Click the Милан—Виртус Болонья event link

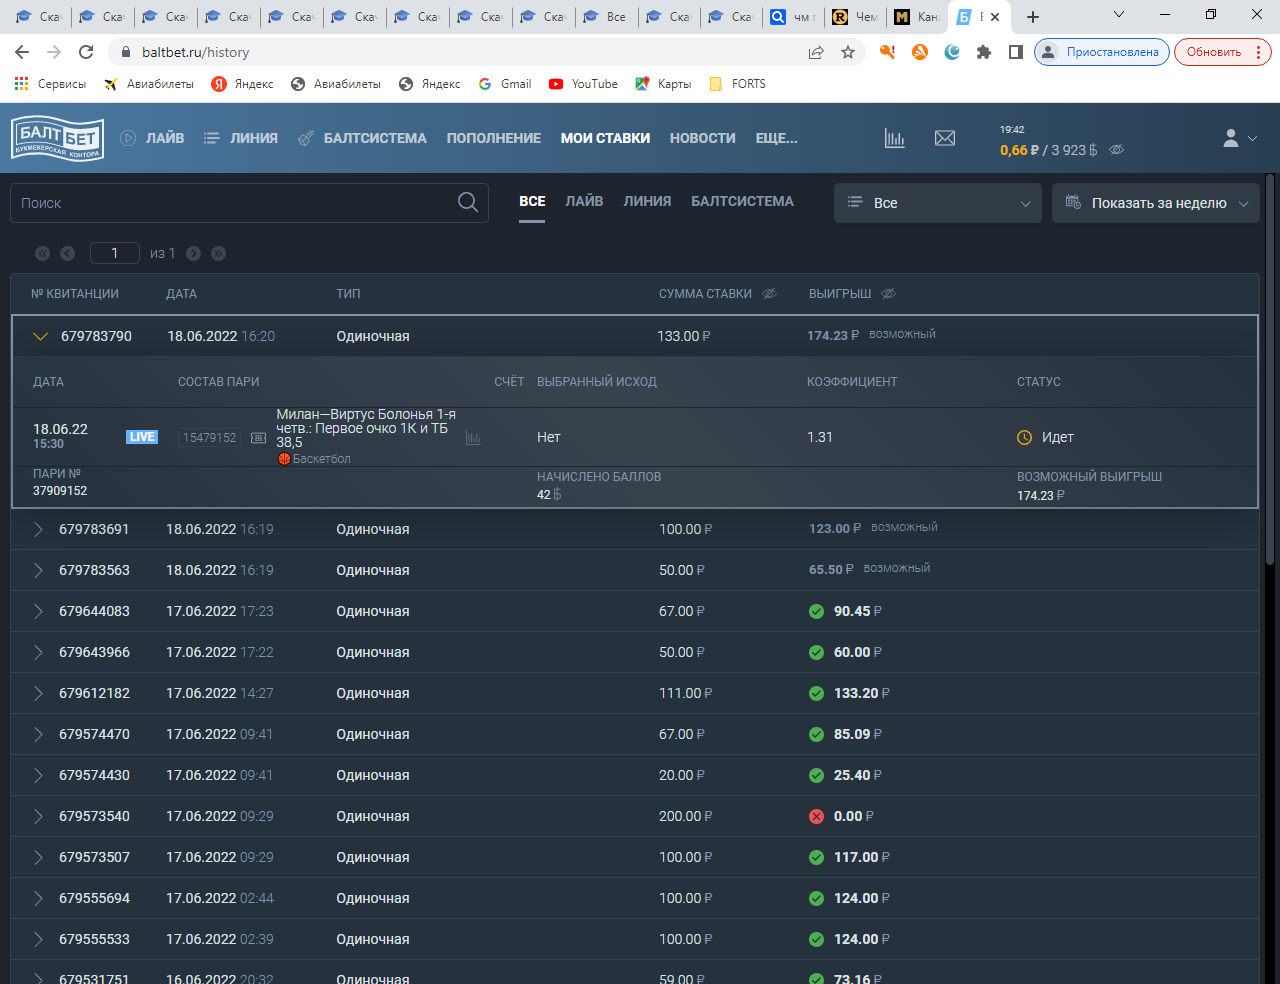366,428
